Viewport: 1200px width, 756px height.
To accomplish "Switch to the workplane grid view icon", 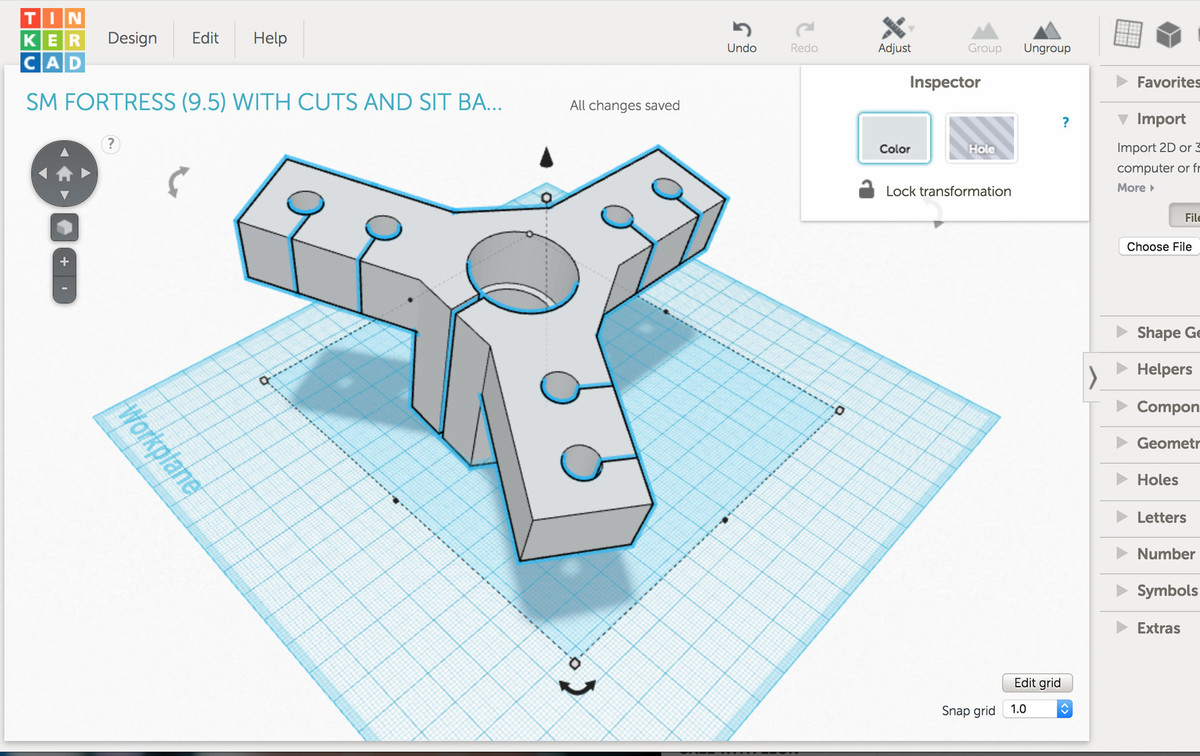I will click(x=1127, y=35).
